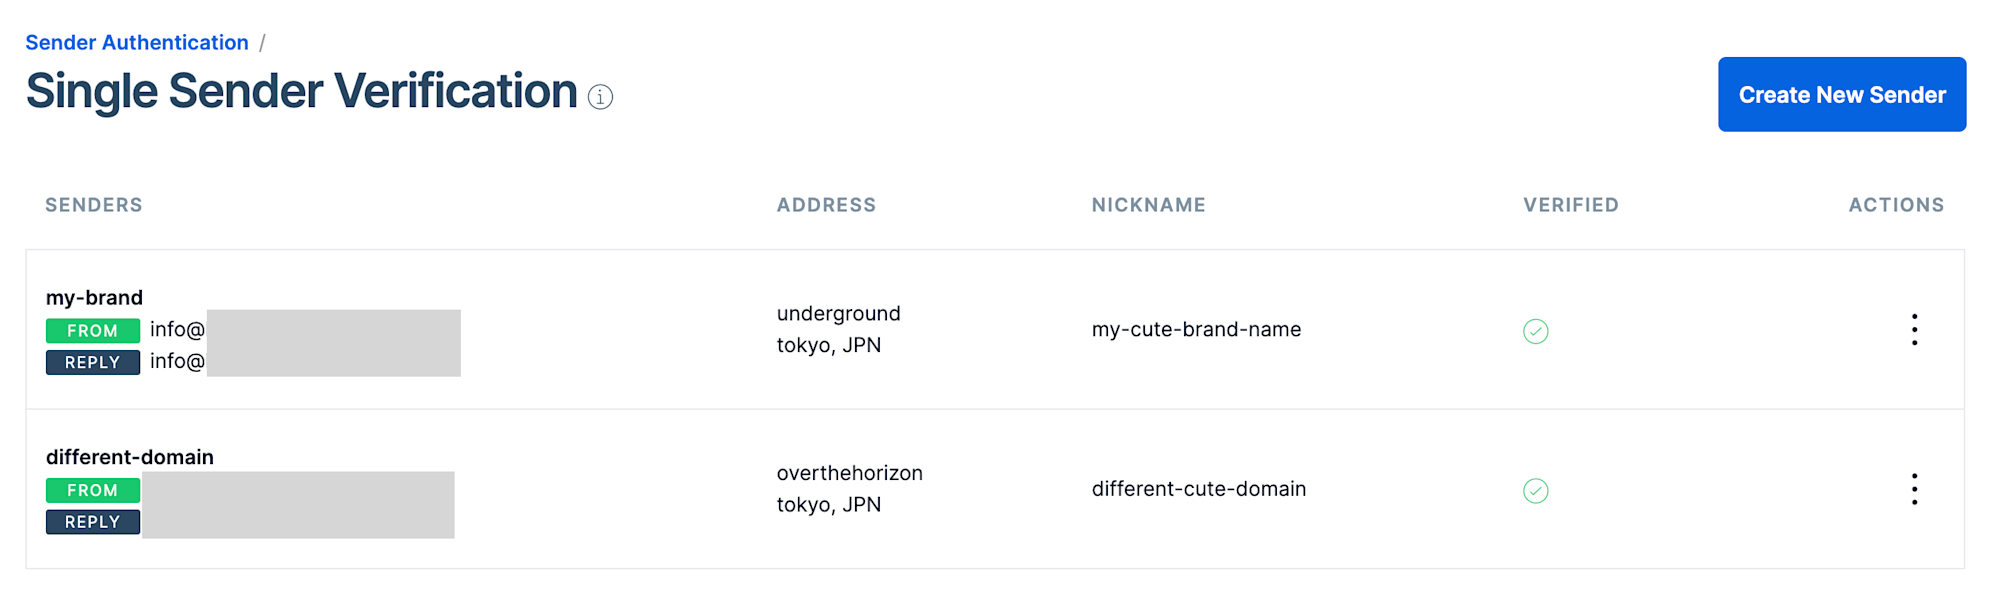The image size is (2000, 616).
Task: Go back to Sender Authentication breadcrumb
Action: point(137,43)
